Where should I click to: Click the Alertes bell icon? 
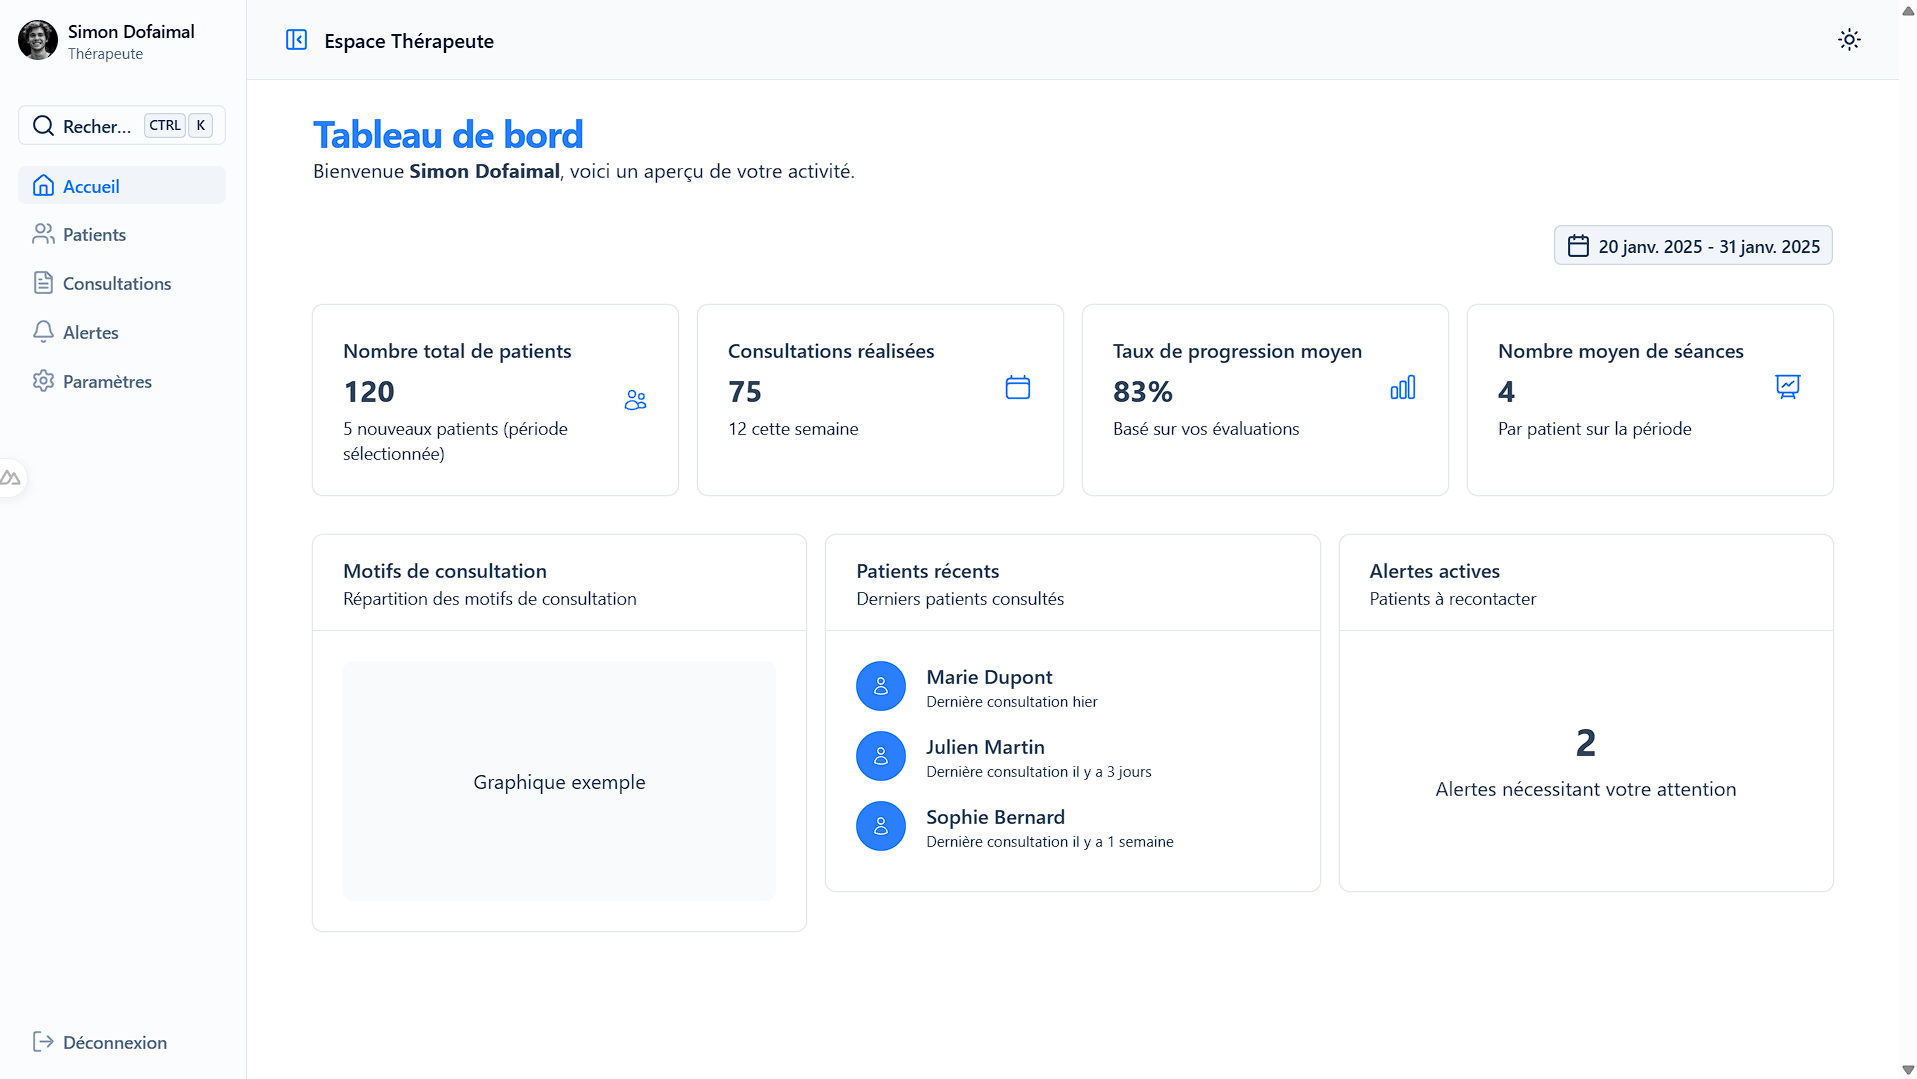click(x=43, y=332)
